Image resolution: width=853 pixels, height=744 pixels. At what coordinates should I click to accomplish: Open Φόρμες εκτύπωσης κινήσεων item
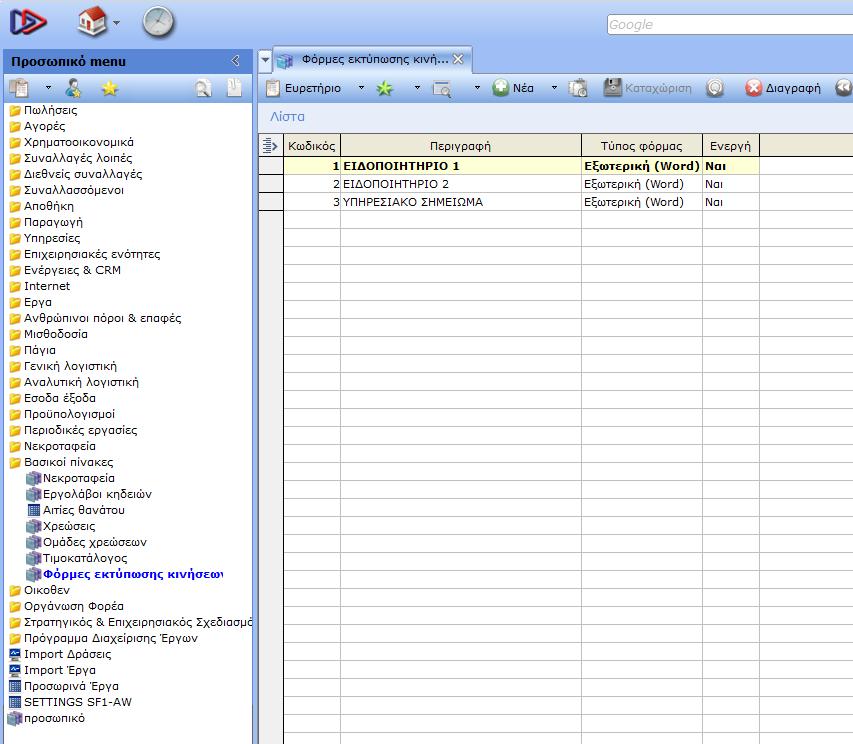126,574
